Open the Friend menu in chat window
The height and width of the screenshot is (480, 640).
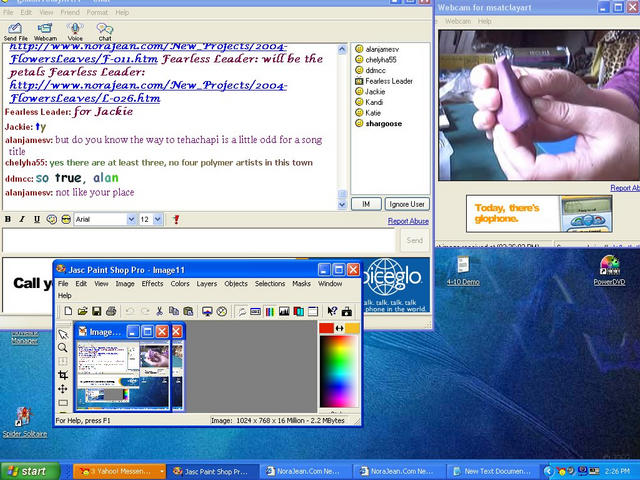tap(70, 12)
